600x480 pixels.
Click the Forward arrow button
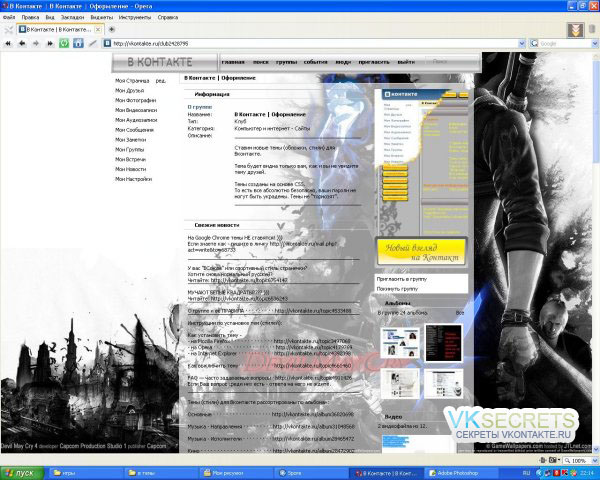36,44
